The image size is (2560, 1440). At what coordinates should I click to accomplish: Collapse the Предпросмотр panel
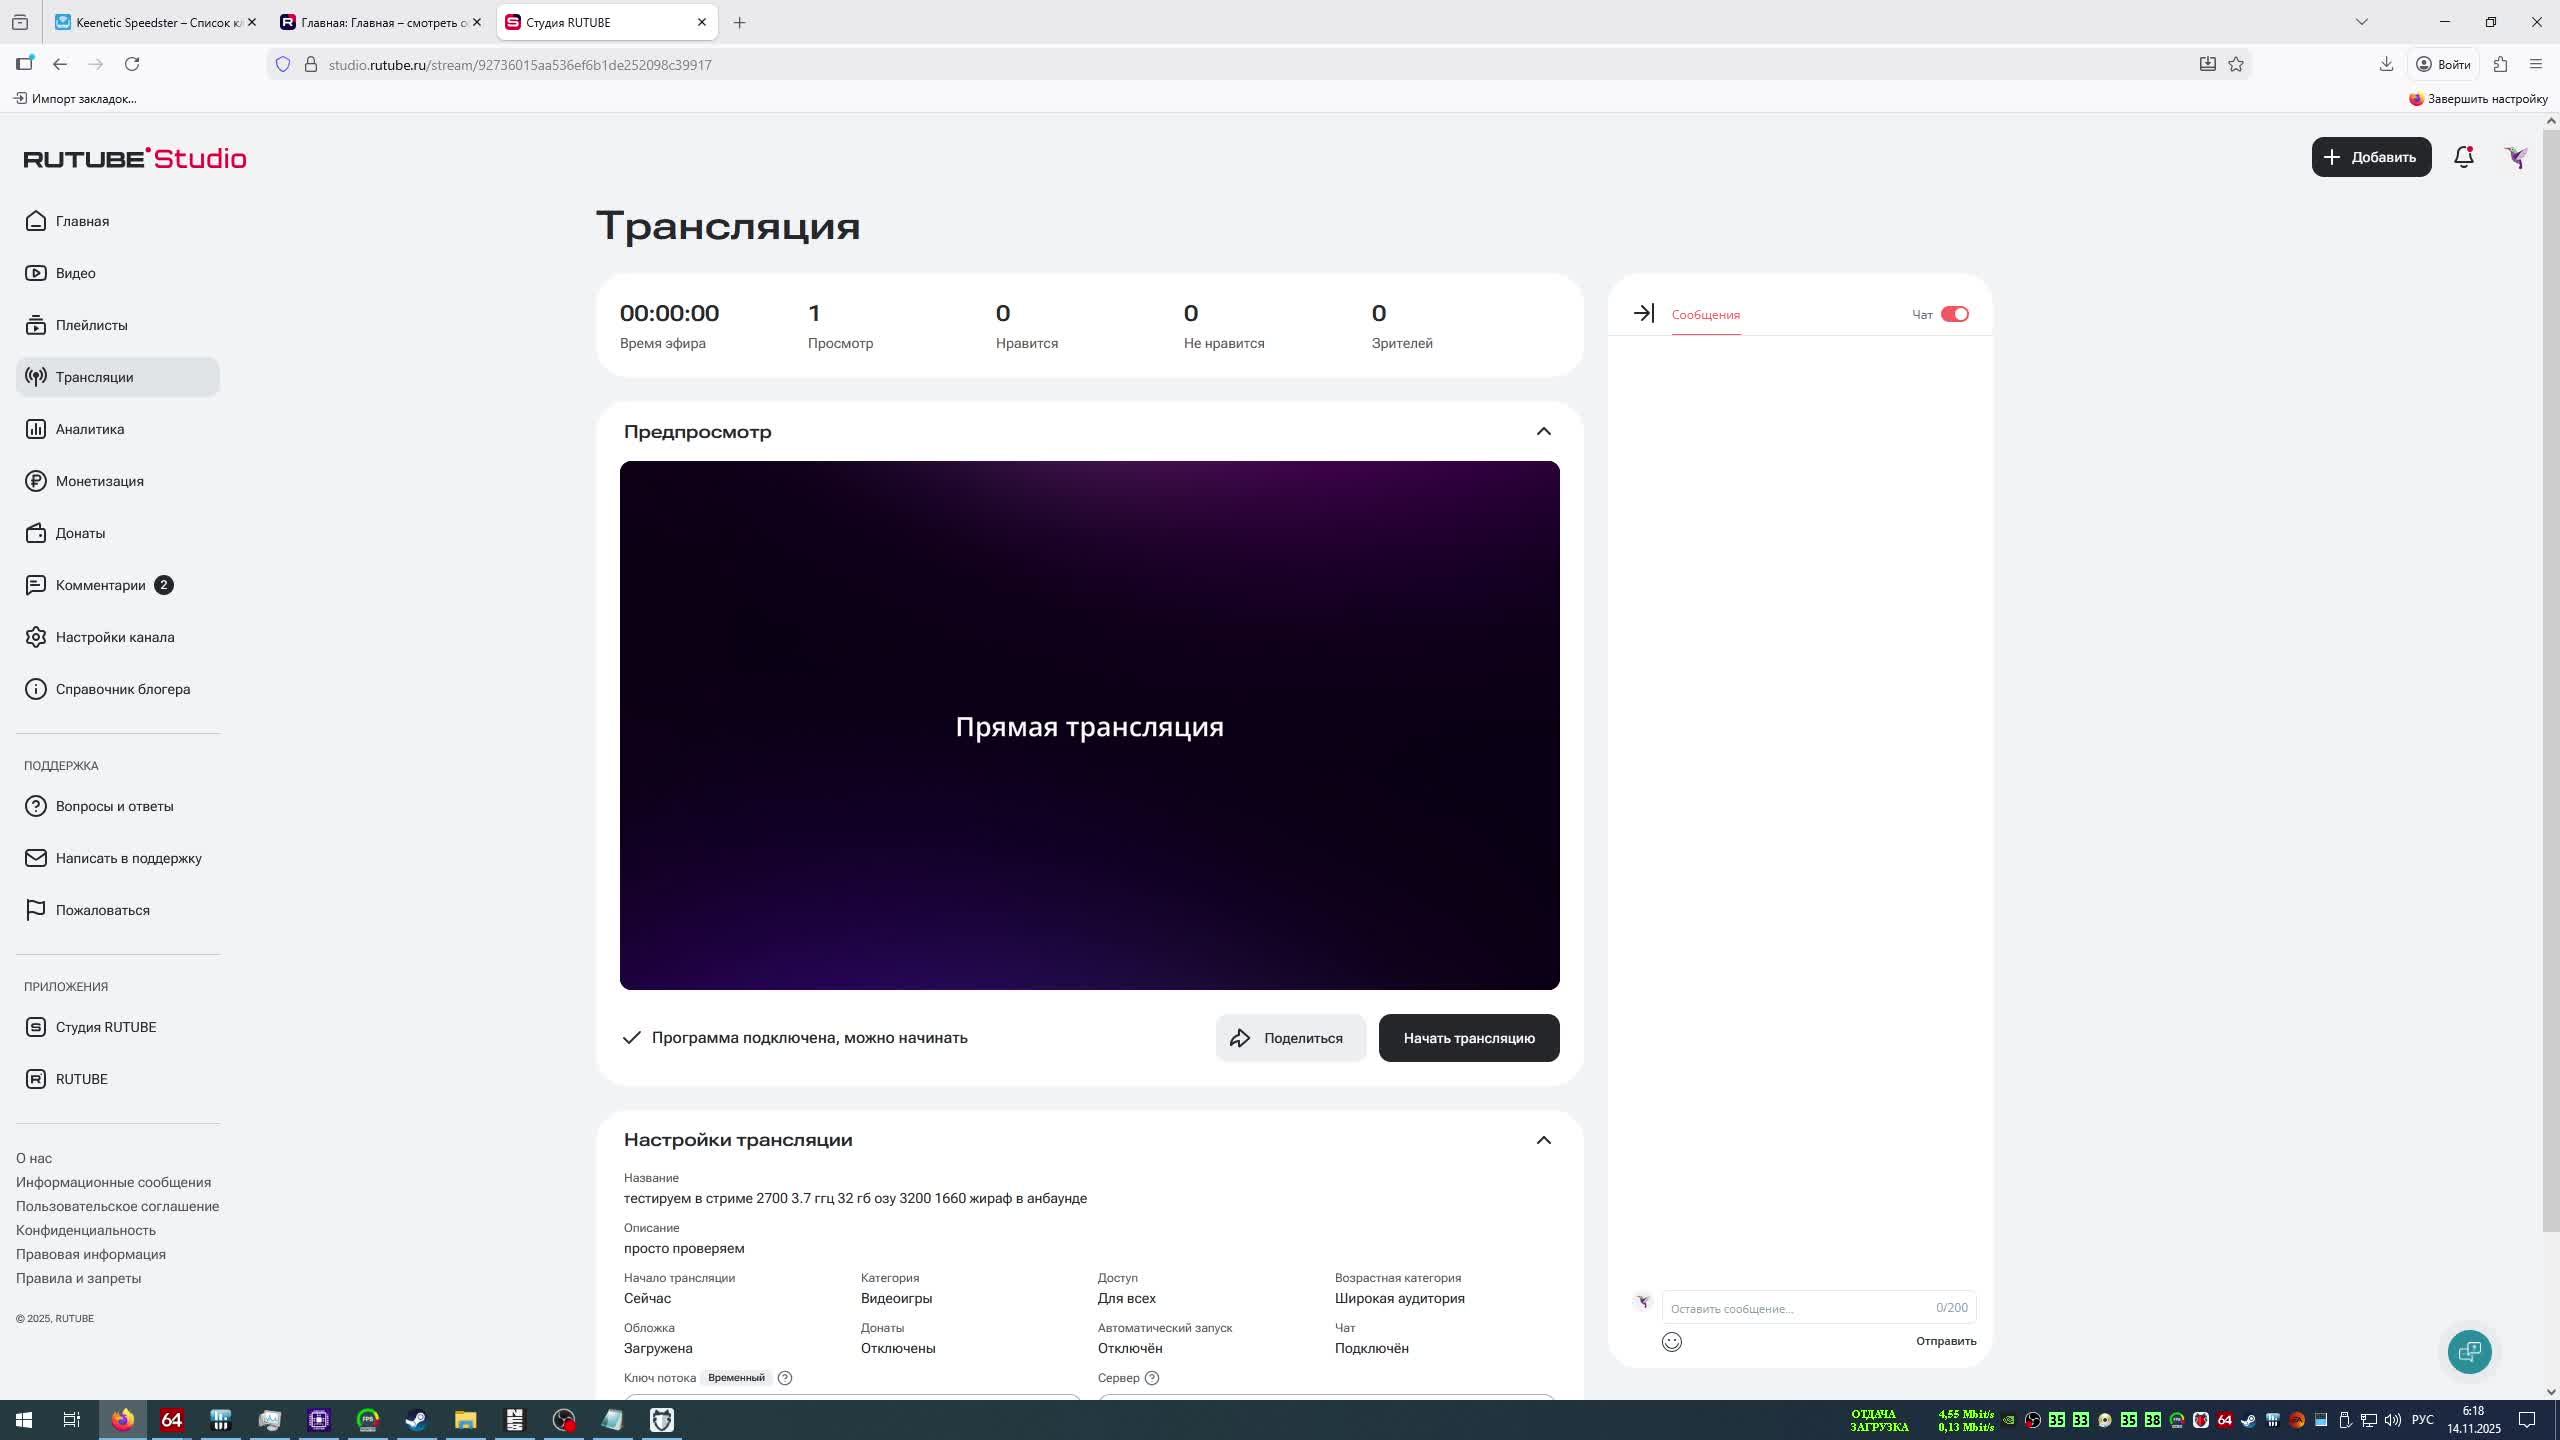tap(1543, 431)
